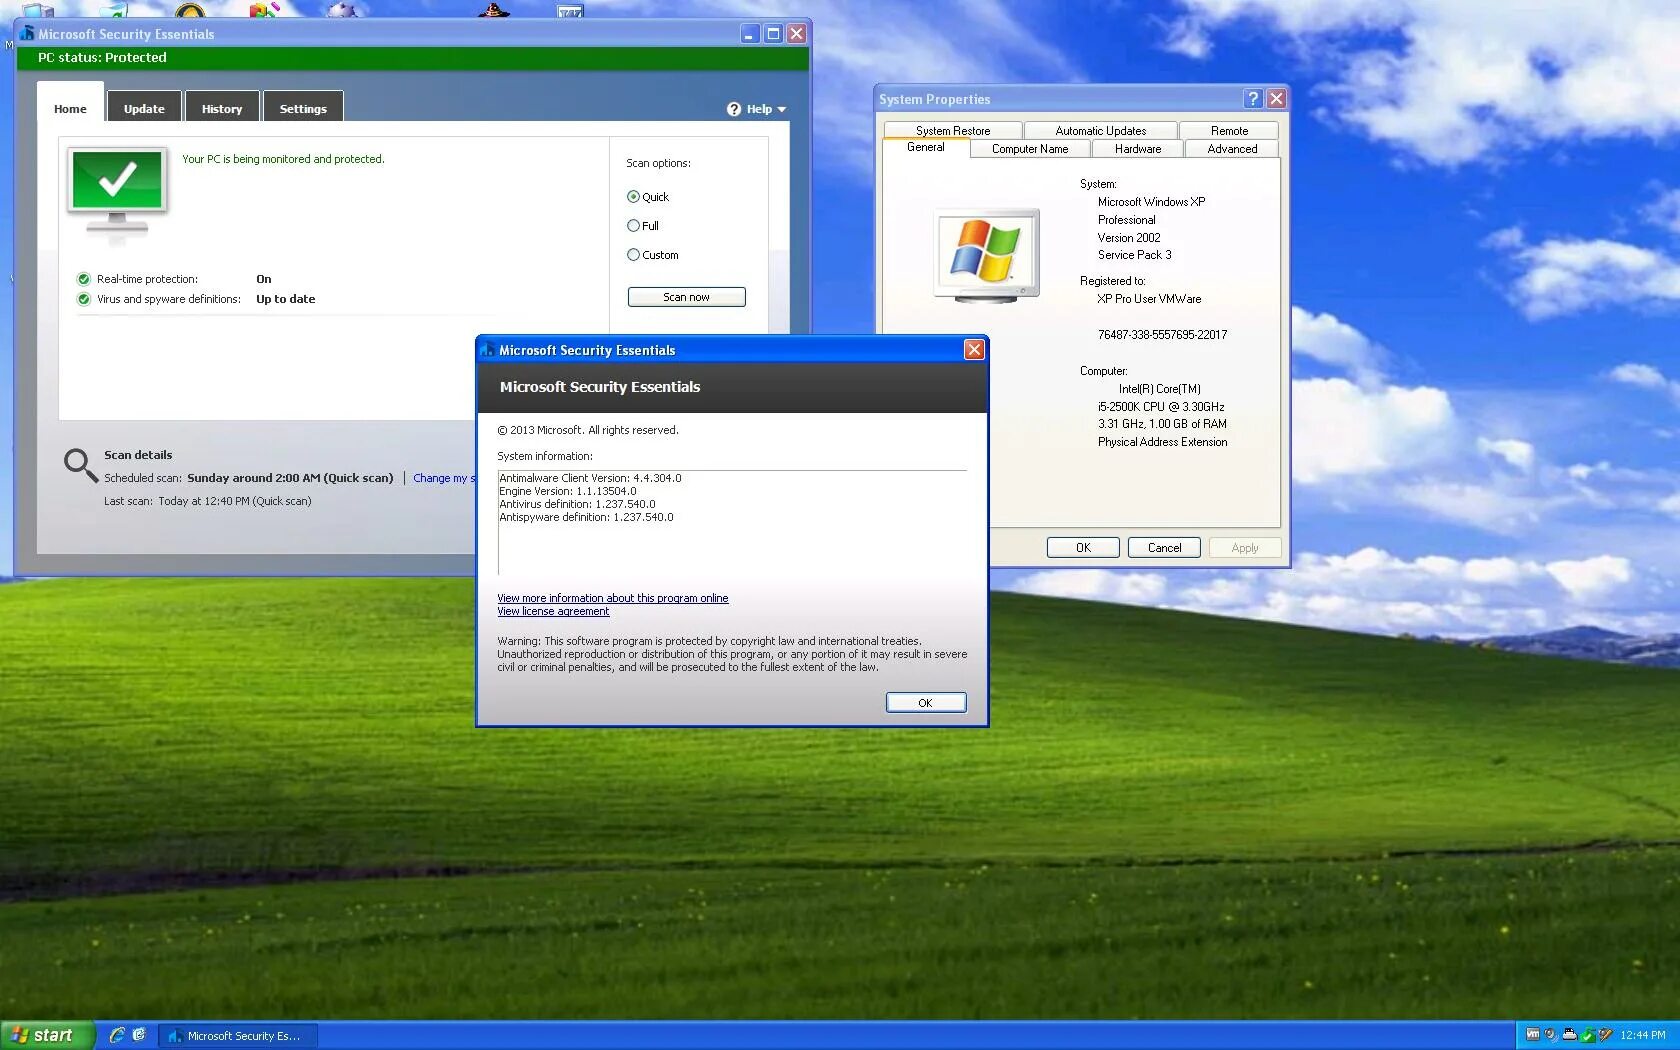The image size is (1680, 1050).
Task: Click the 'Antivirus definition: 1.237.540.0' line
Action: tap(577, 504)
